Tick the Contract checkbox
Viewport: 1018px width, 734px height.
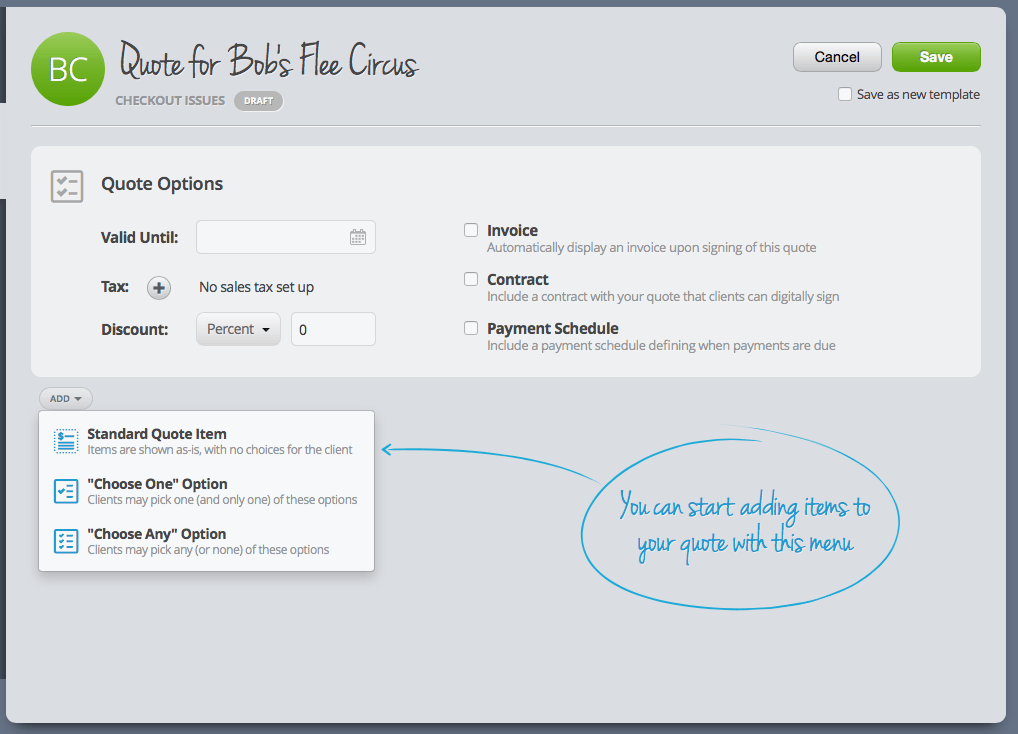tap(471, 279)
